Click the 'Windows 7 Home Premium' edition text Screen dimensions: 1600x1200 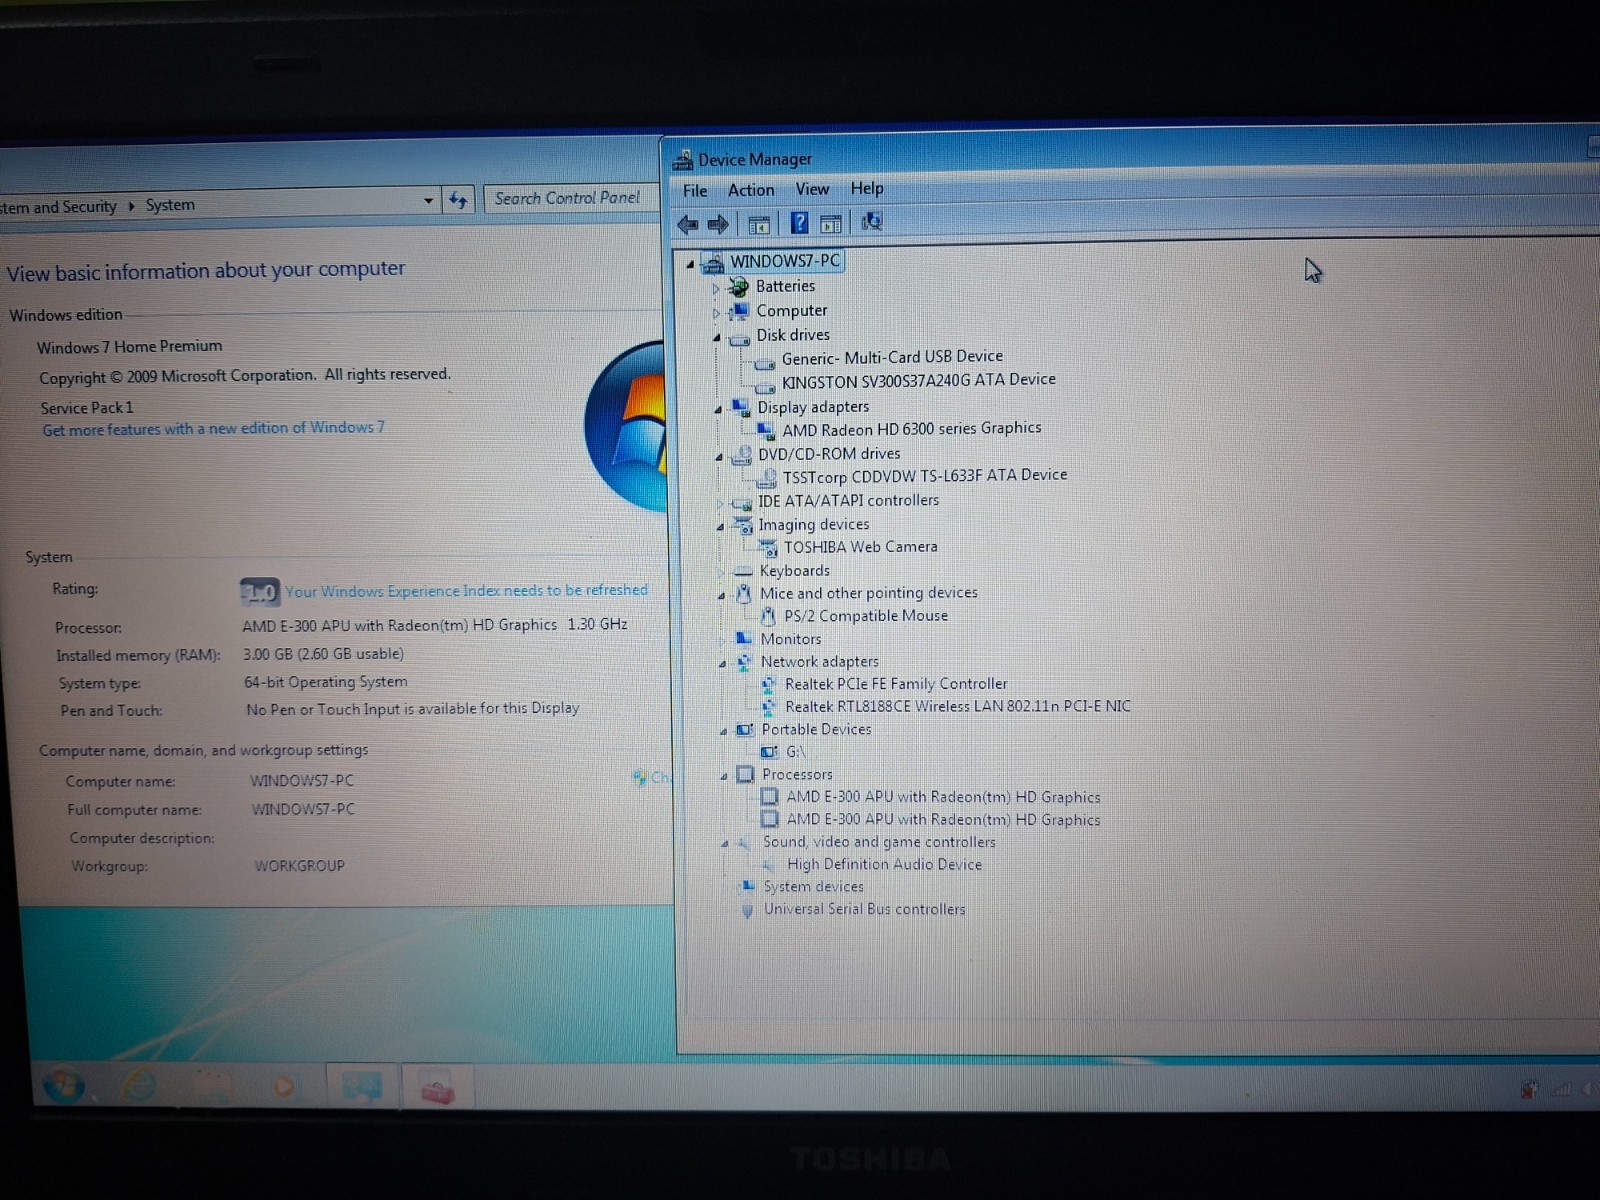click(x=129, y=347)
